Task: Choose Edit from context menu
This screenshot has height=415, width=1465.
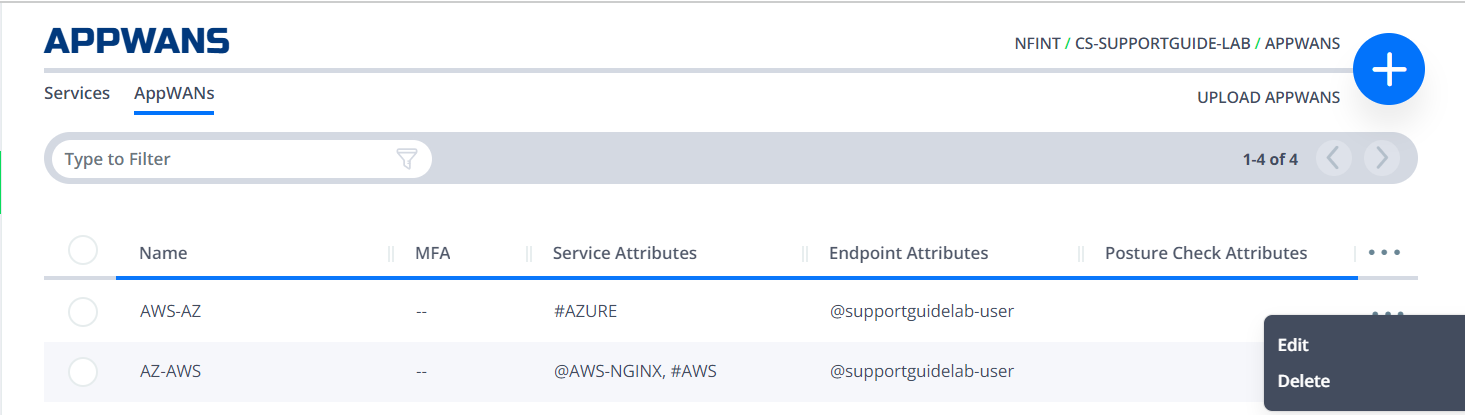Action: [x=1293, y=345]
